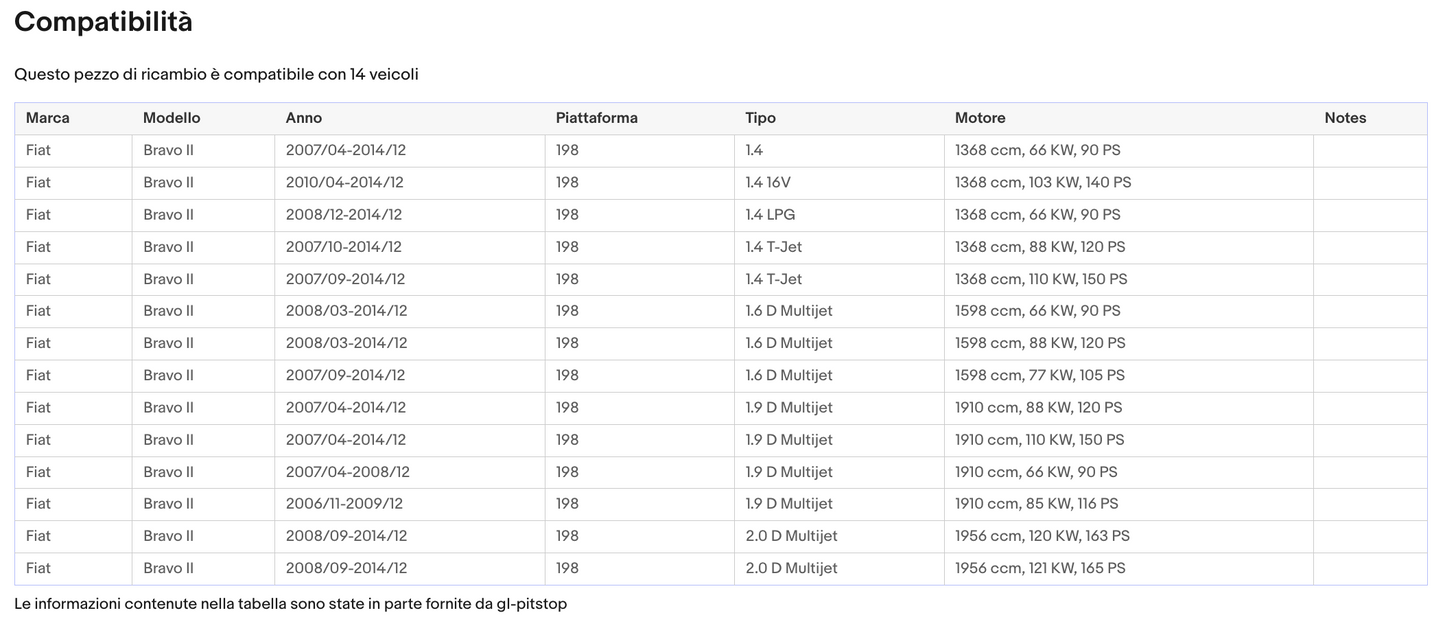Click the Piattaforma column header
1445x626 pixels.
point(596,118)
